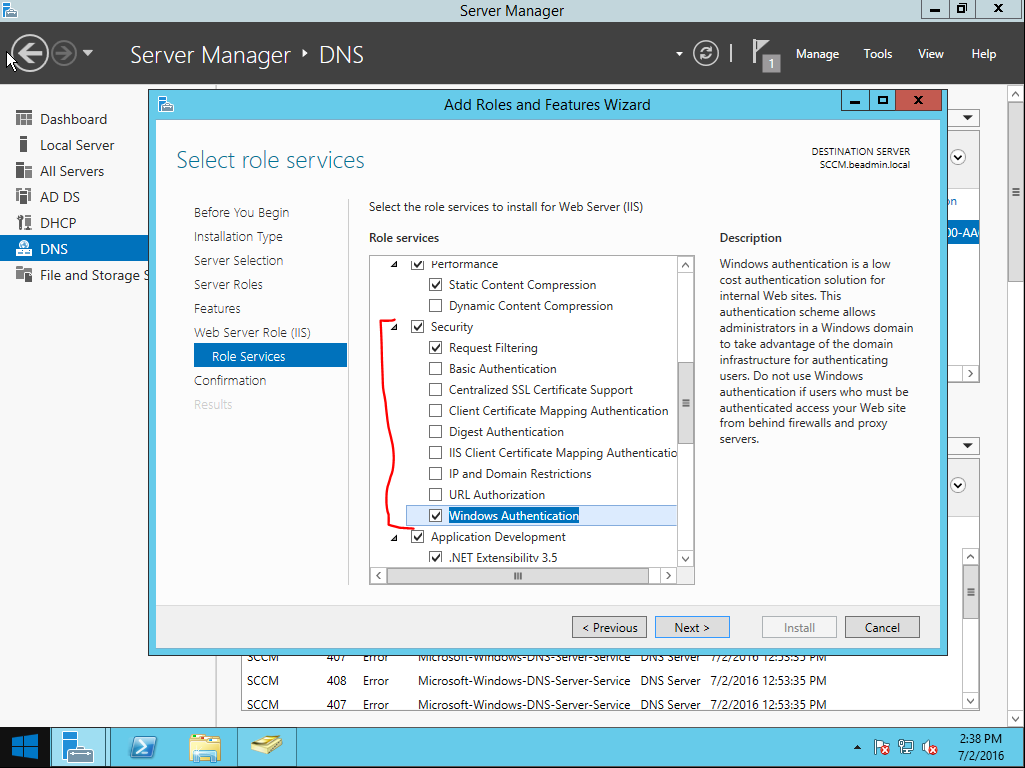Open File Explorer from the taskbar
This screenshot has height=768, width=1025.
tap(205, 747)
